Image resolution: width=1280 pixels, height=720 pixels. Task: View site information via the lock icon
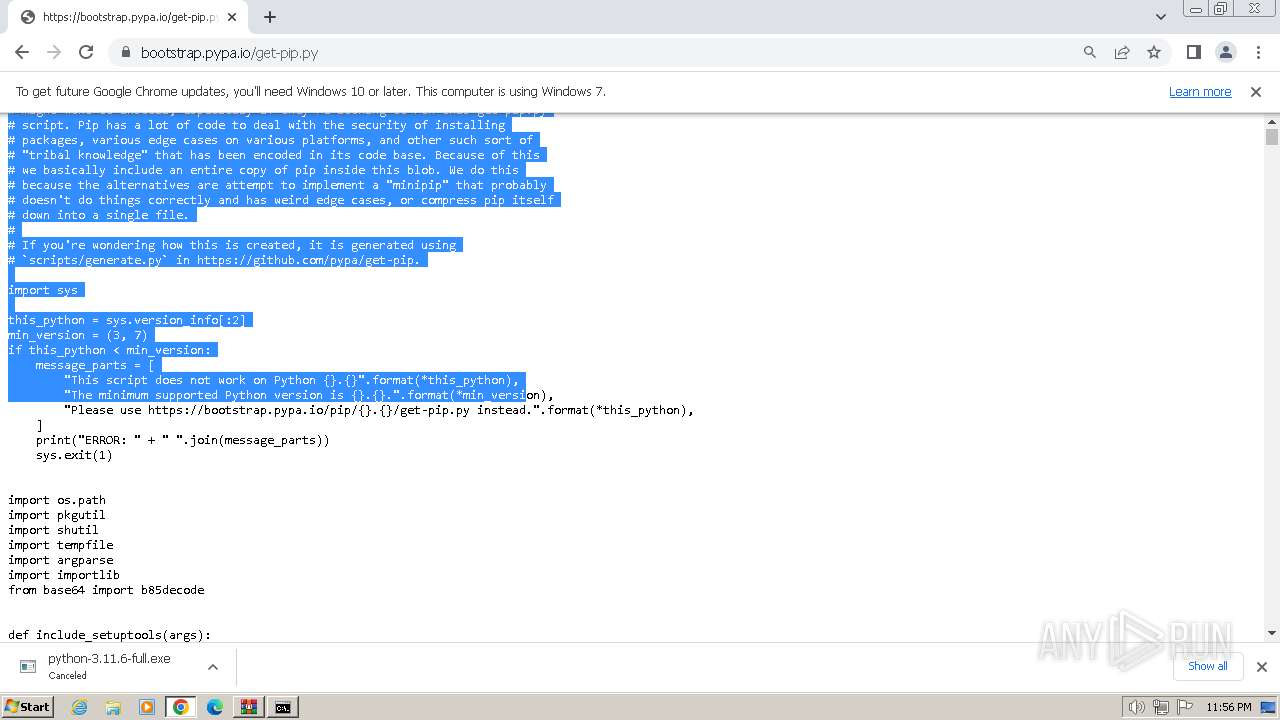[x=126, y=52]
